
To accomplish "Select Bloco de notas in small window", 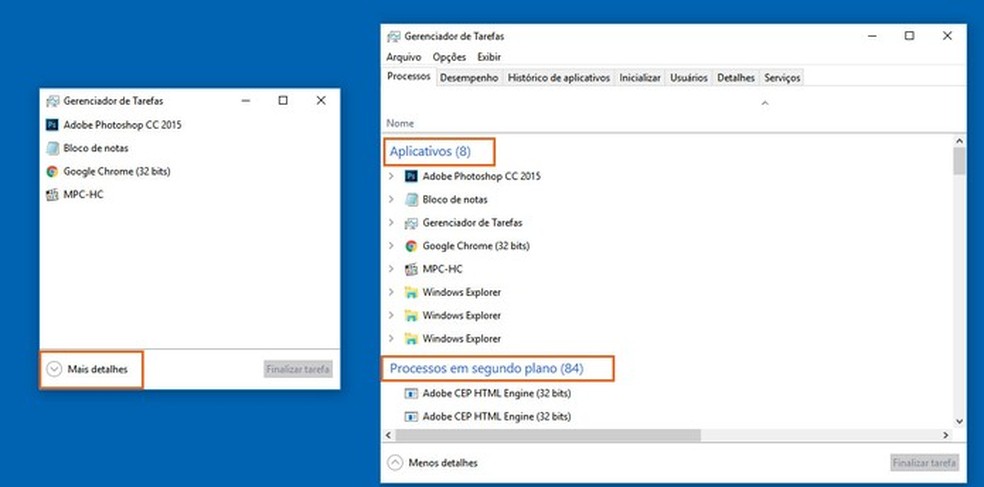I will (x=95, y=148).
